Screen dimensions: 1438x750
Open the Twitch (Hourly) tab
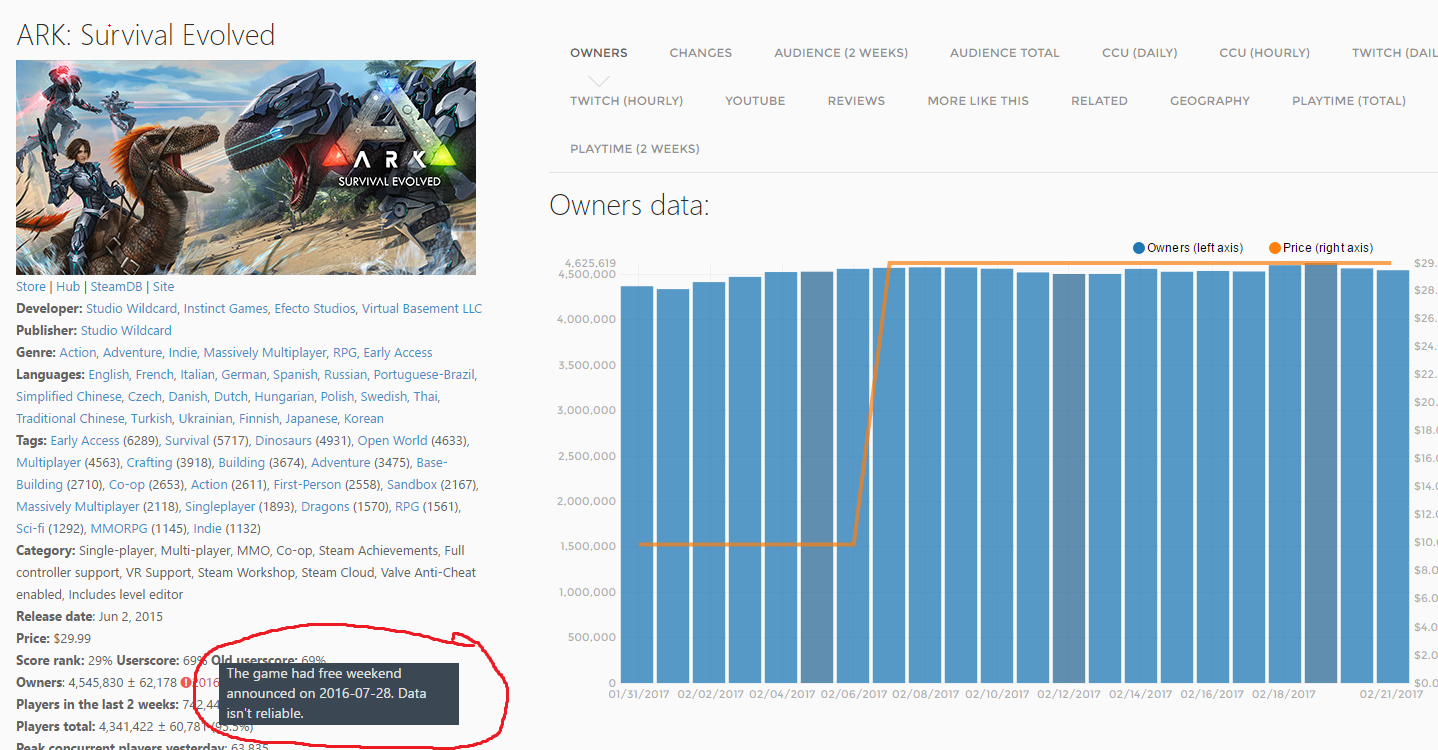pos(626,101)
